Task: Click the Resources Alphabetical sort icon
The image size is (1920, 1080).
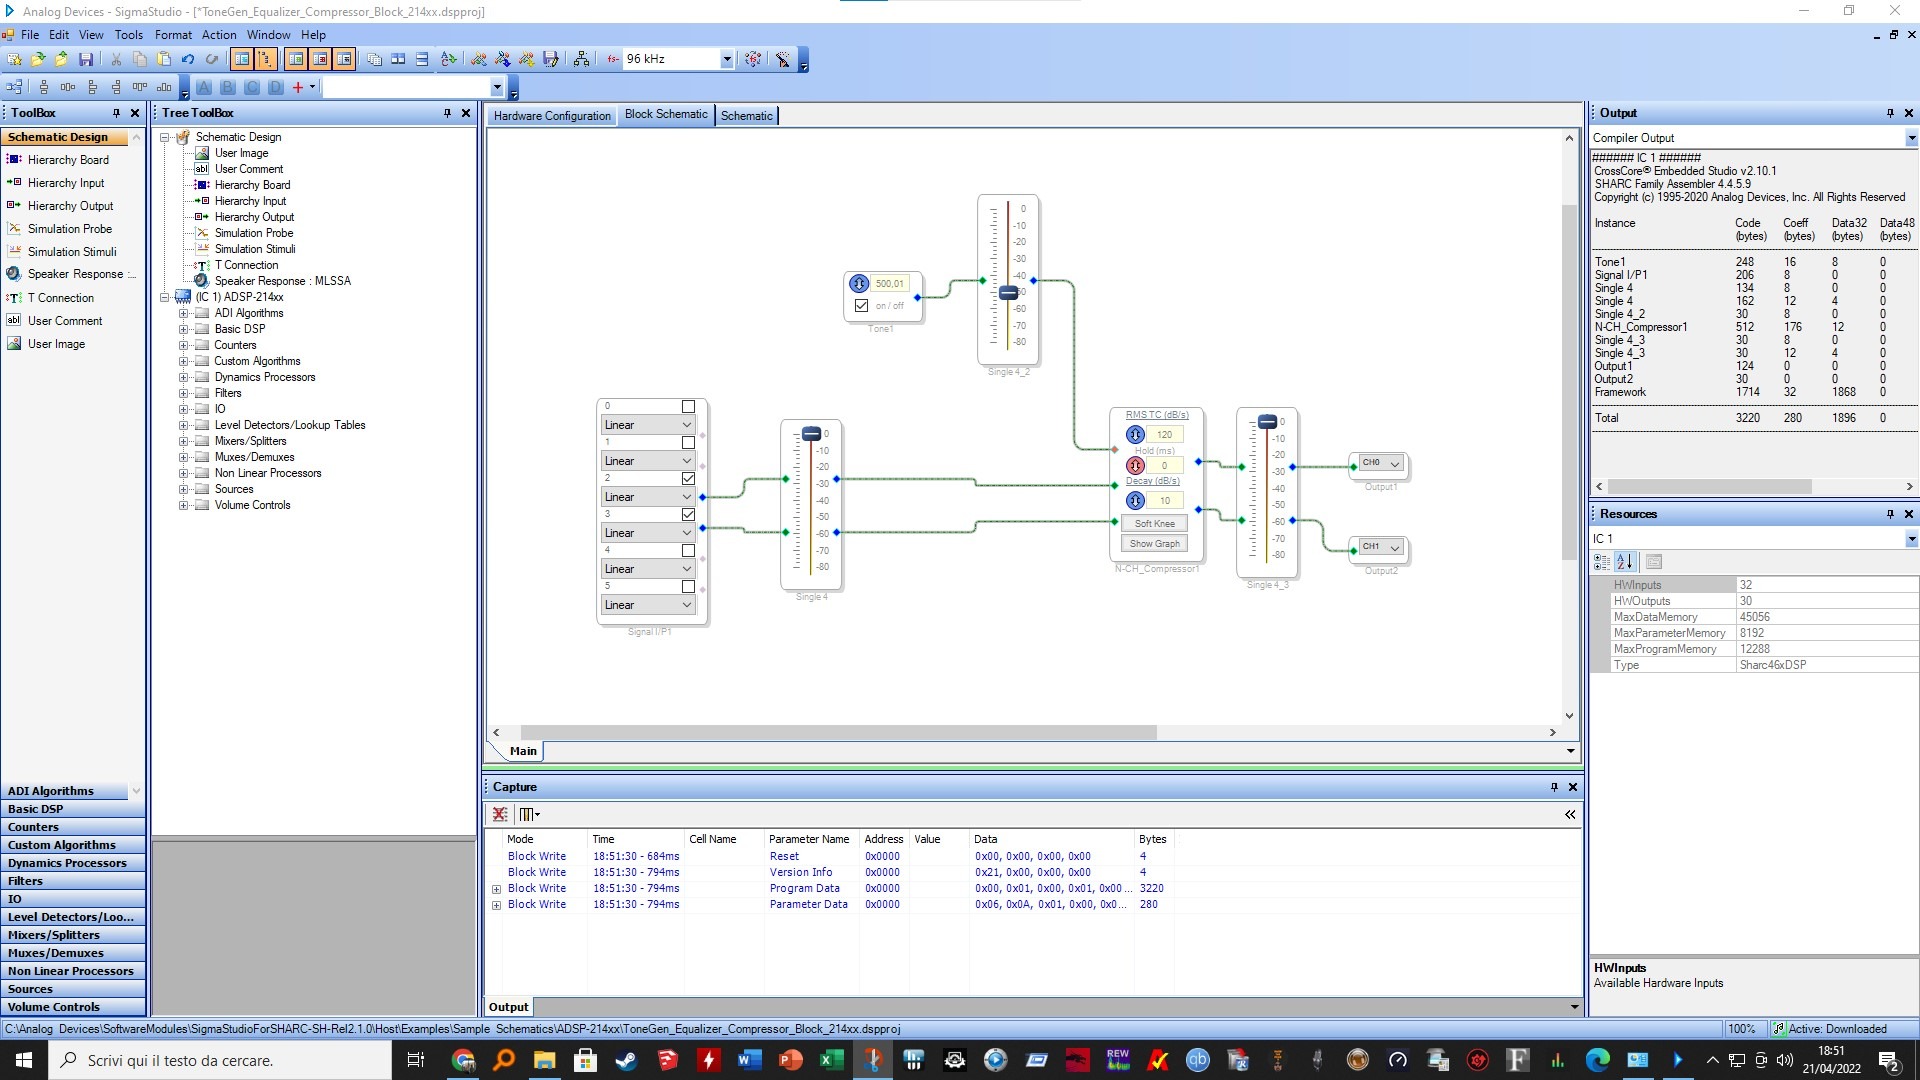Action: click(x=1625, y=562)
